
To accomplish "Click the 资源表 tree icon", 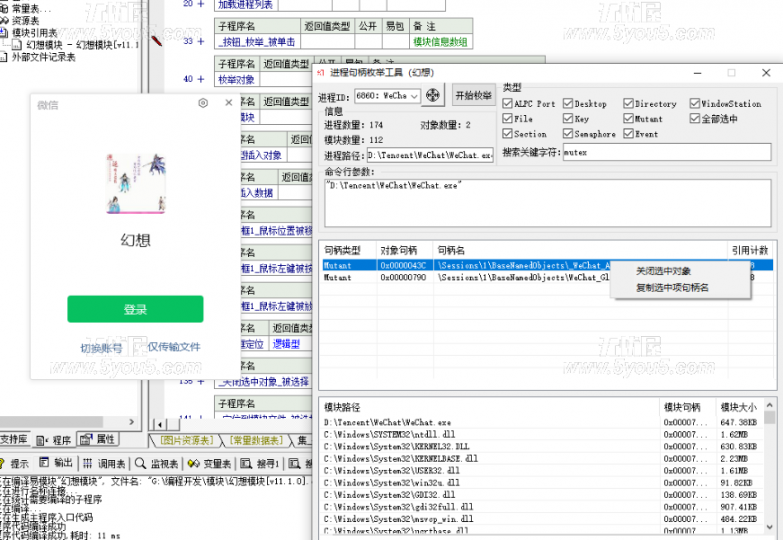I will [4, 20].
